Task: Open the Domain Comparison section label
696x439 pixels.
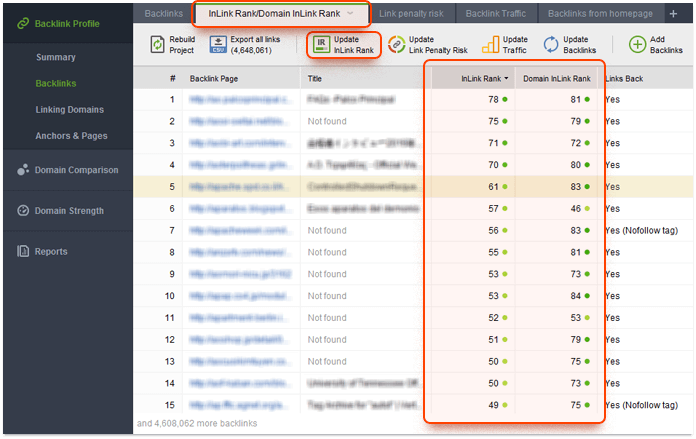Action: (x=77, y=170)
